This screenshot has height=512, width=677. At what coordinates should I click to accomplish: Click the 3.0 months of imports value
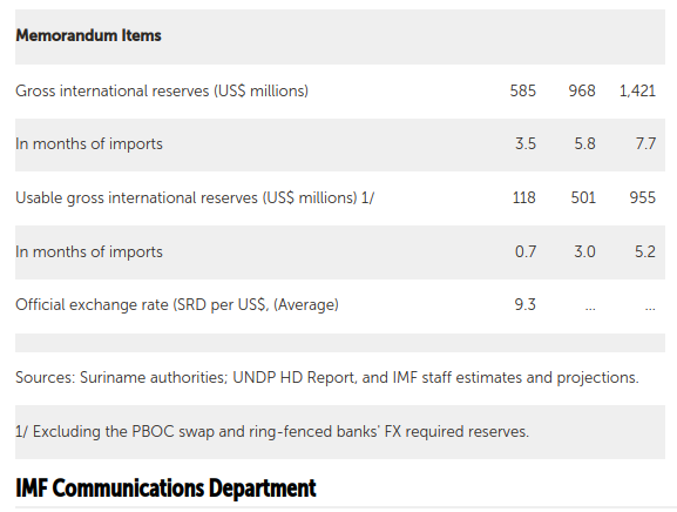[584, 252]
